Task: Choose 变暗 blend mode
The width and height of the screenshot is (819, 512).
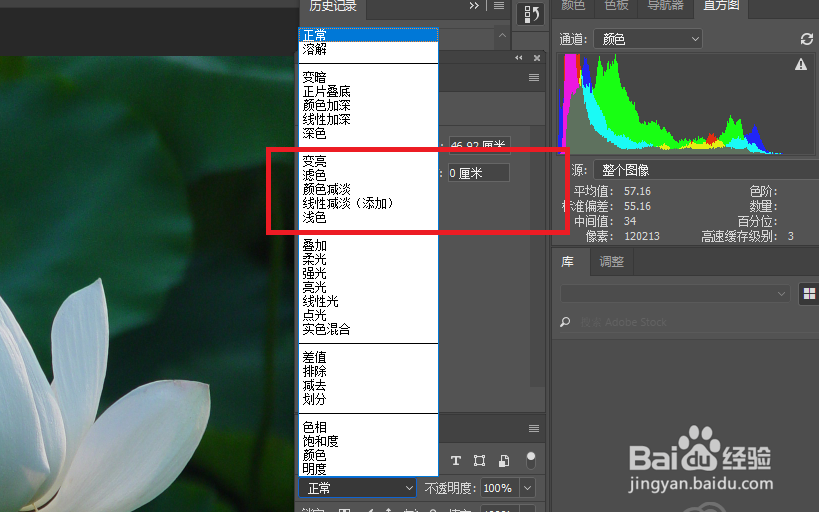Action: pyautogui.click(x=368, y=77)
